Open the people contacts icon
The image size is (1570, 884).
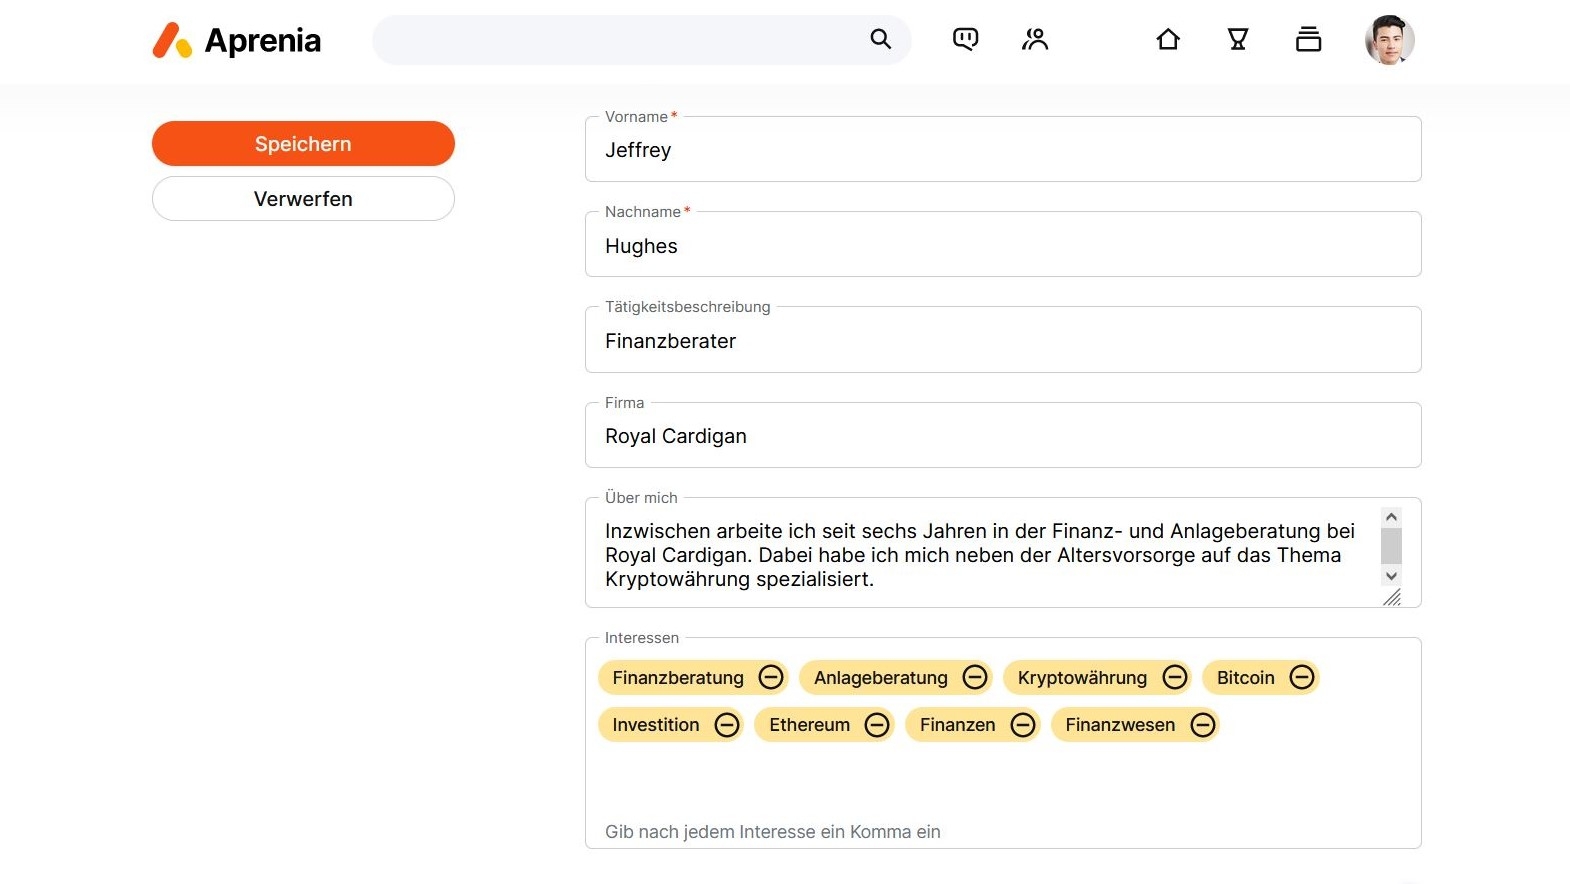coord(1035,39)
